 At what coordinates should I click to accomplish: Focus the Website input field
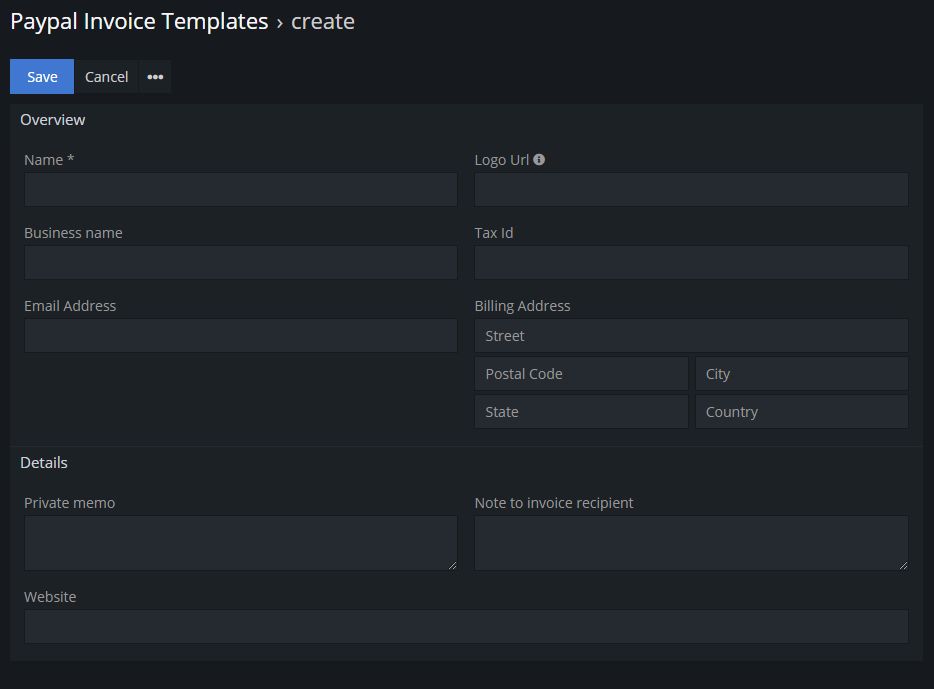466,626
